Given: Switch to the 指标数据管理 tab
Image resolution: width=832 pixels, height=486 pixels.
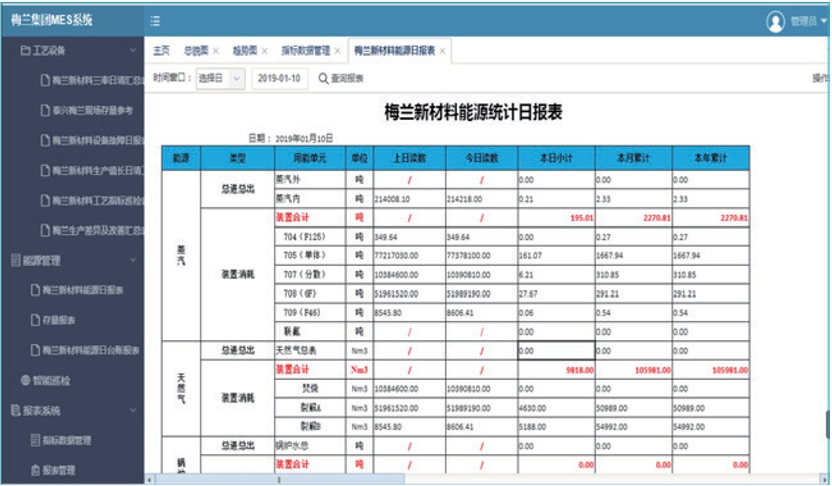Looking at the screenshot, I should (305, 50).
